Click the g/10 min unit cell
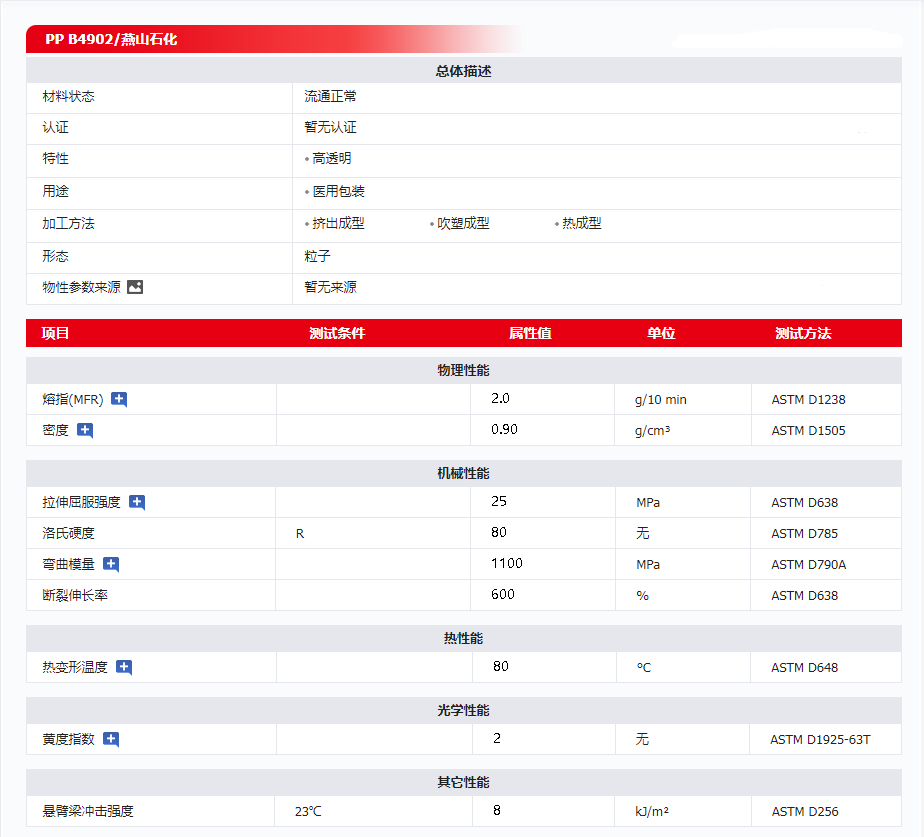Viewport: 924px width, 837px height. (661, 400)
